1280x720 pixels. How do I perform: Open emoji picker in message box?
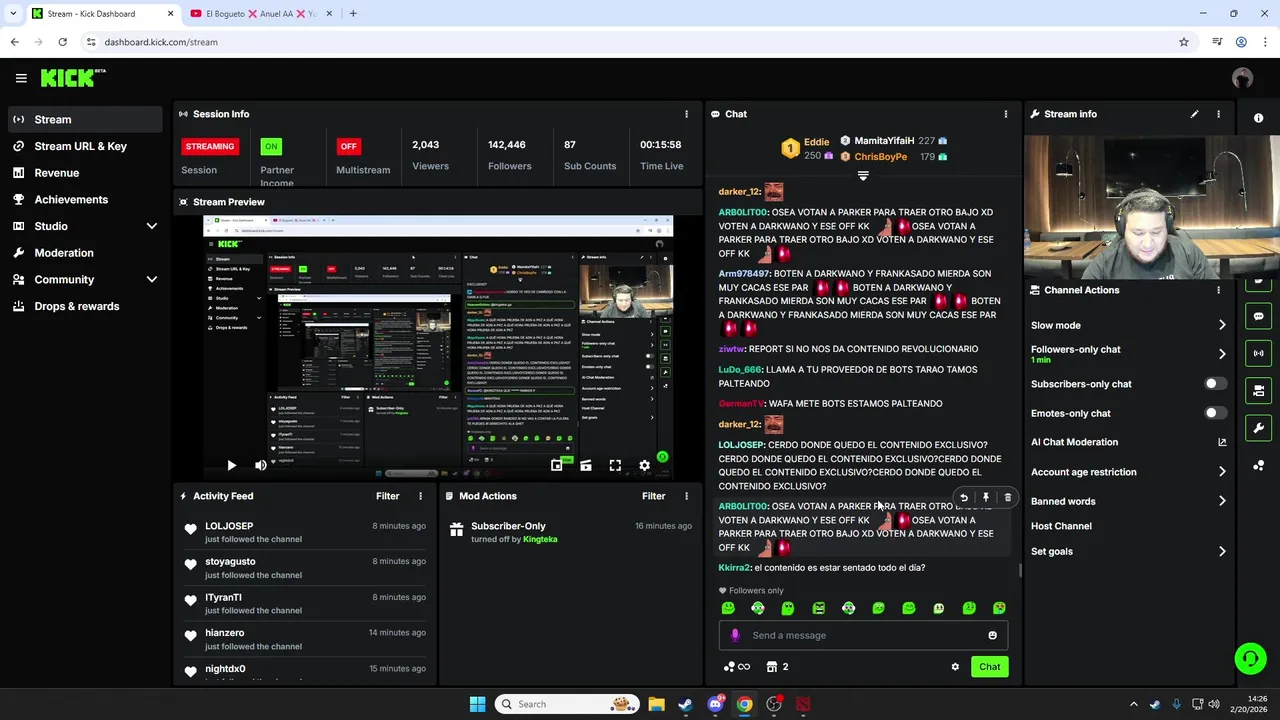click(x=992, y=635)
